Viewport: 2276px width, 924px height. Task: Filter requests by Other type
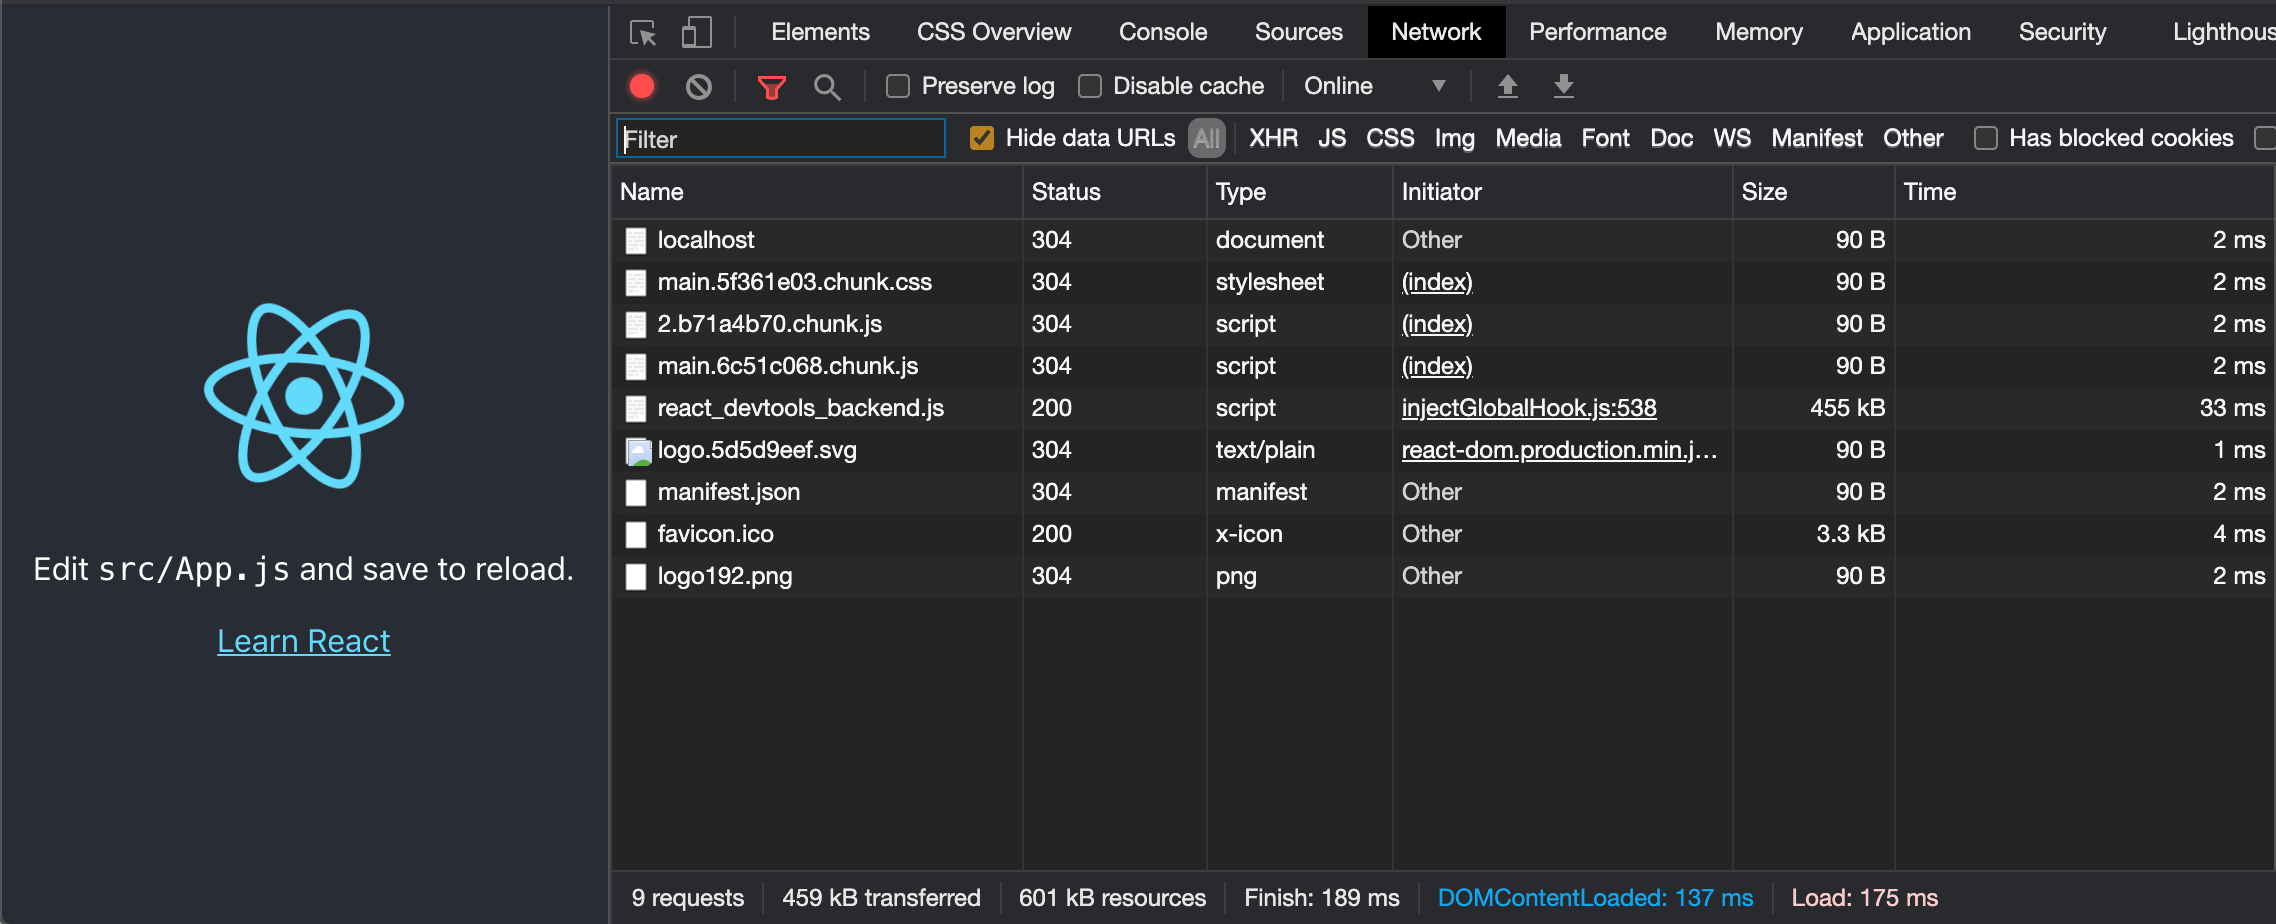click(1913, 138)
